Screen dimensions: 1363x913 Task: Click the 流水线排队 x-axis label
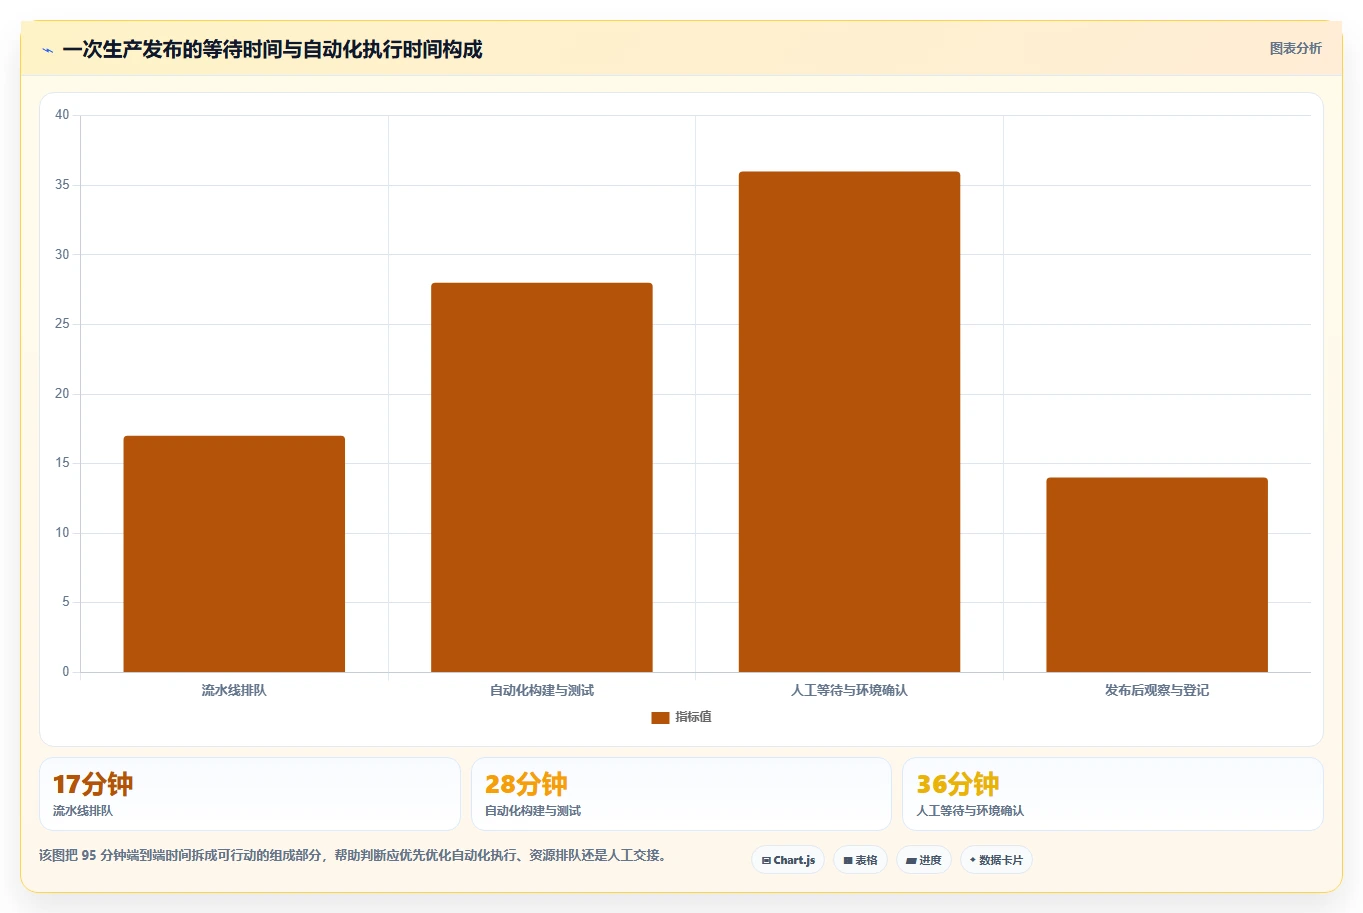click(234, 690)
